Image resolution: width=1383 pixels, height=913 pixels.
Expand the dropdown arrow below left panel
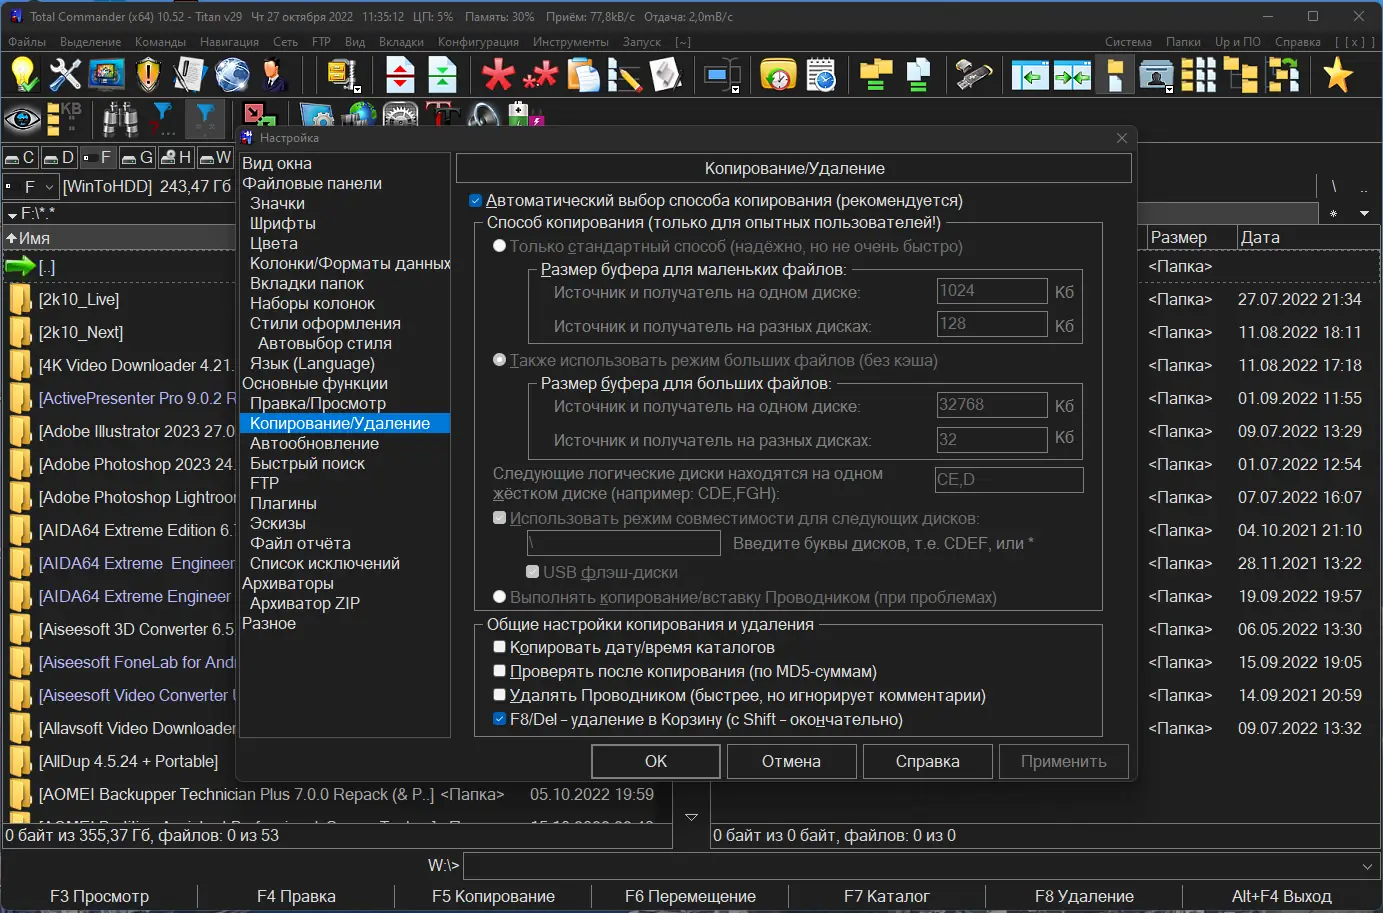click(x=691, y=817)
